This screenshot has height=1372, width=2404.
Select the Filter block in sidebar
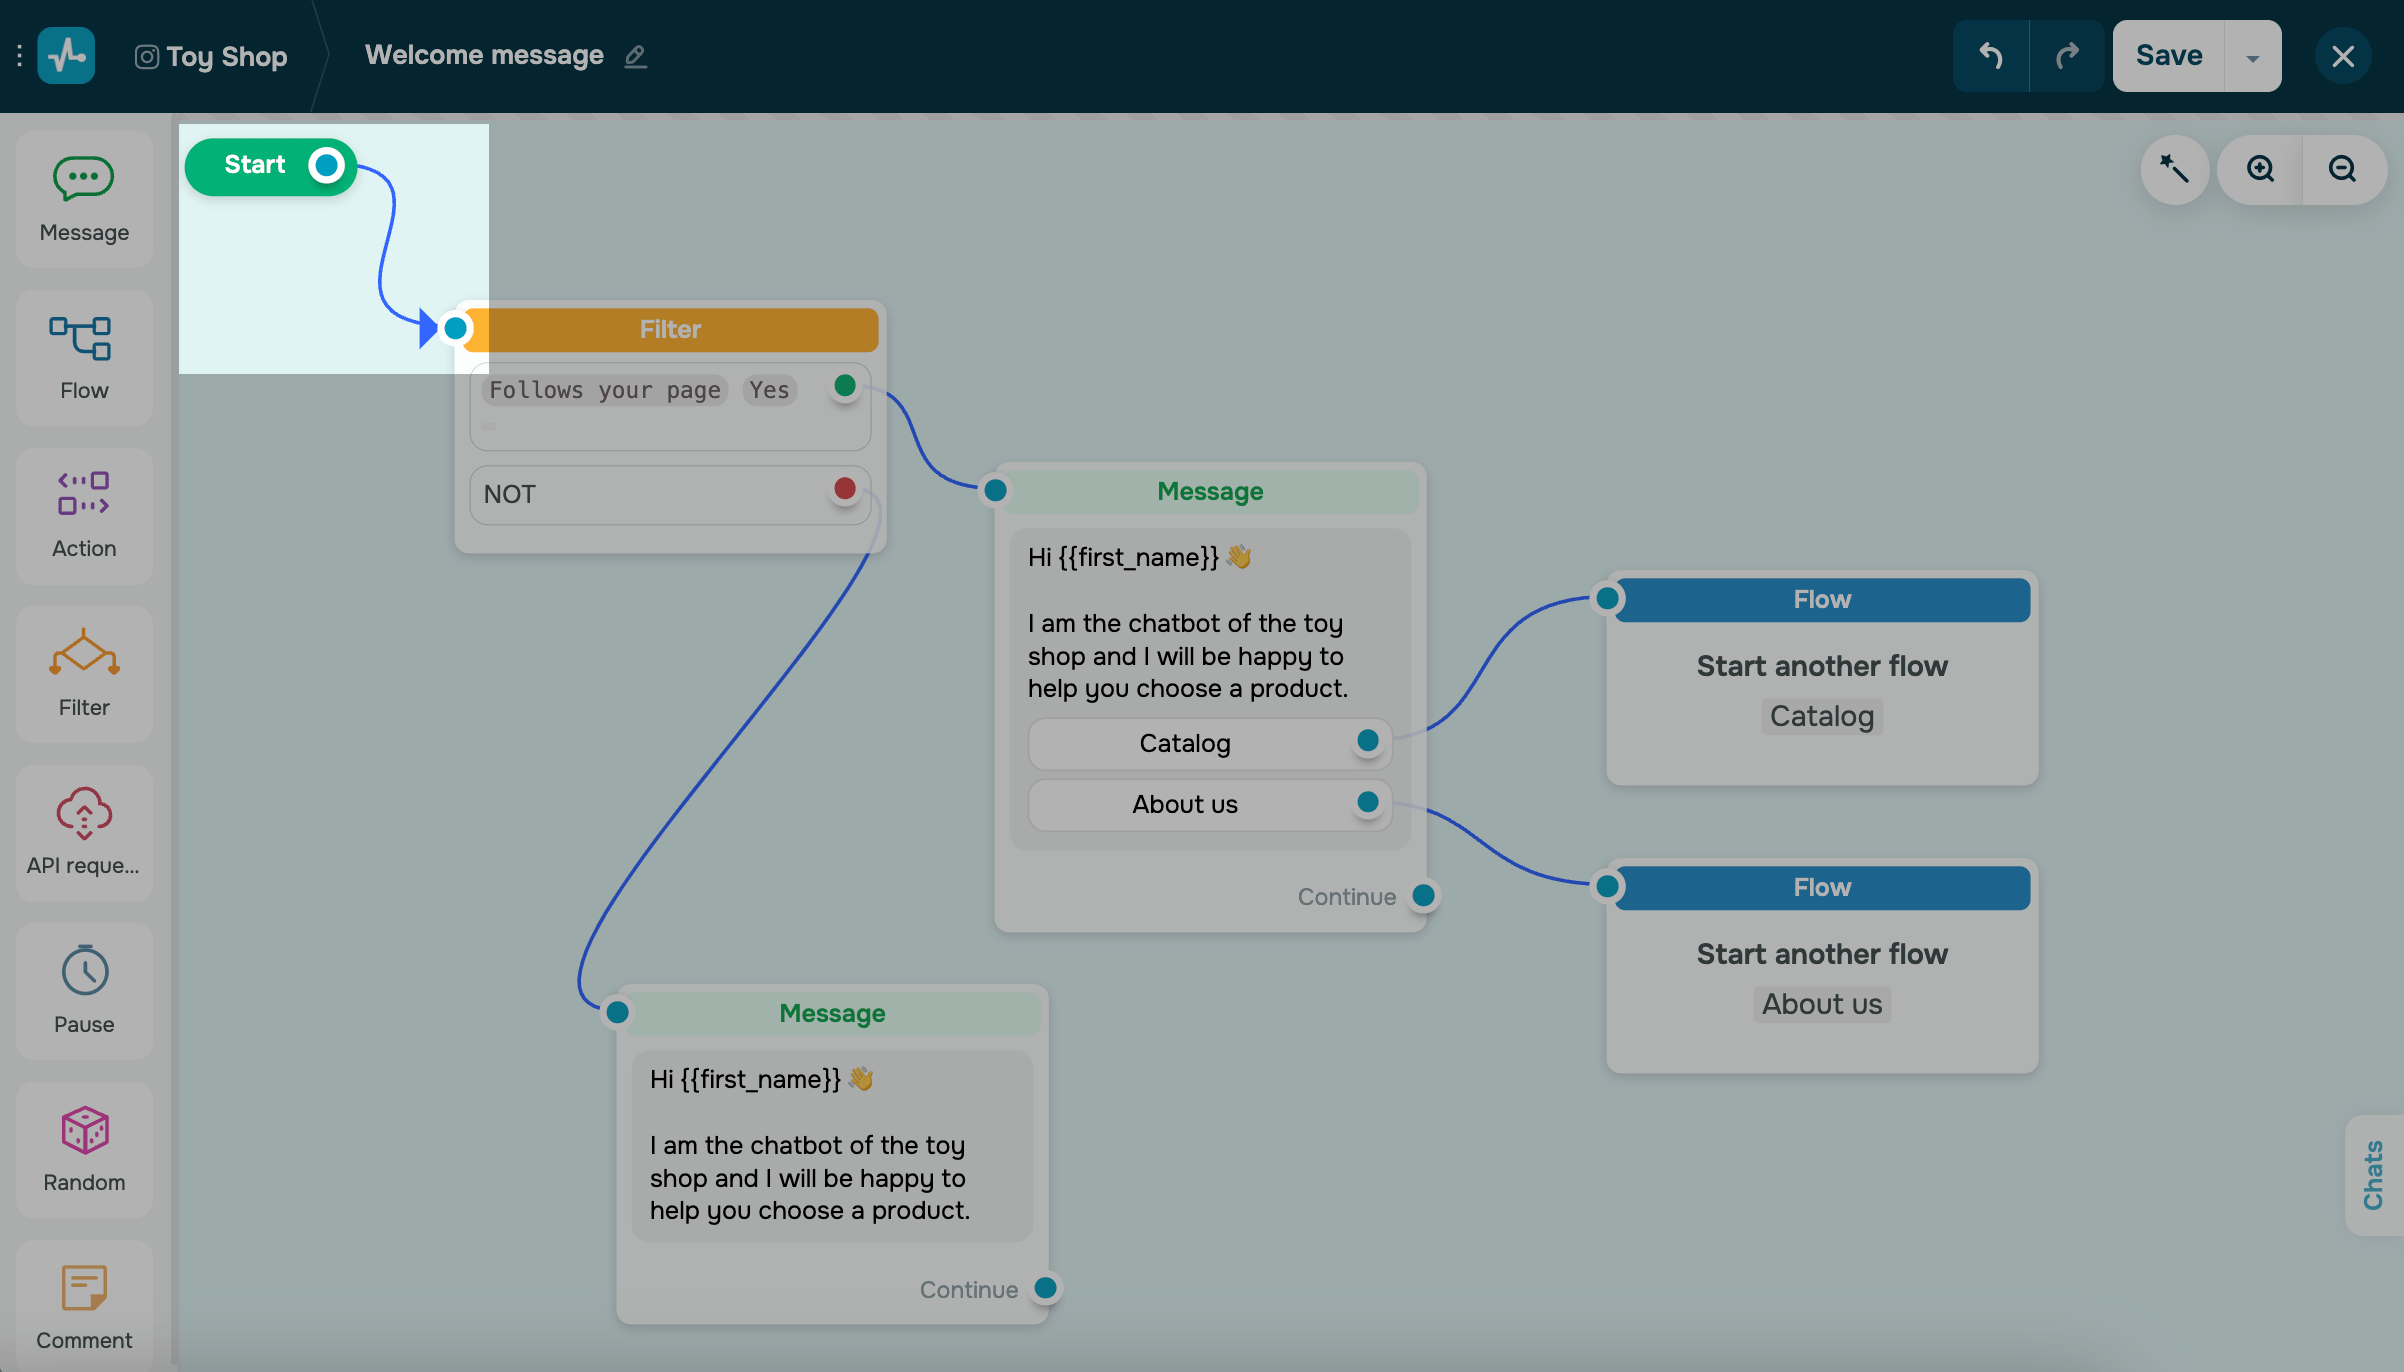coord(84,673)
